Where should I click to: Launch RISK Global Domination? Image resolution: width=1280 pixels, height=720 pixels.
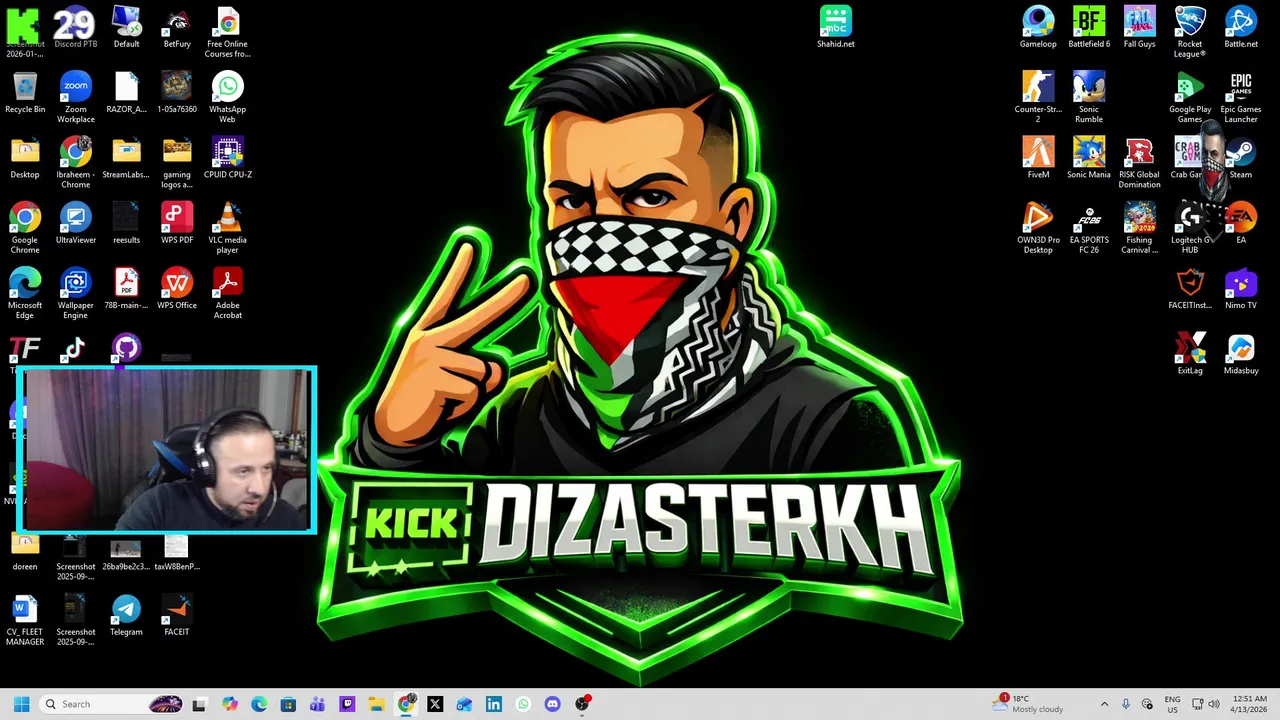(x=1139, y=162)
